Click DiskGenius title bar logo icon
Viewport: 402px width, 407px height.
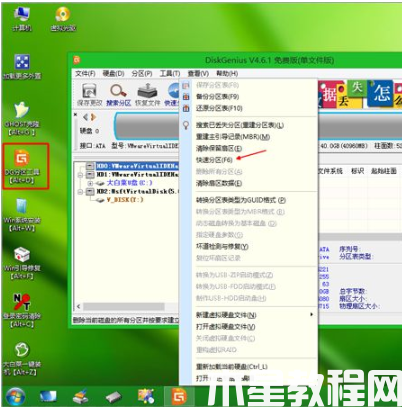(77, 60)
